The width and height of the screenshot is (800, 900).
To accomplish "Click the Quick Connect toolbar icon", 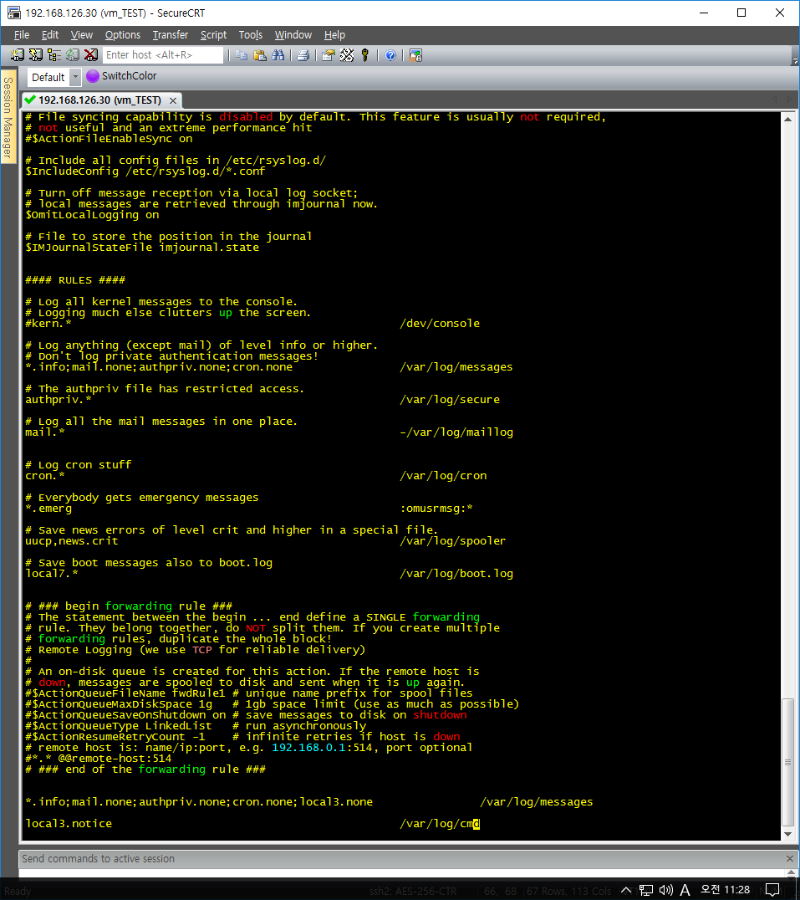I will coord(36,55).
